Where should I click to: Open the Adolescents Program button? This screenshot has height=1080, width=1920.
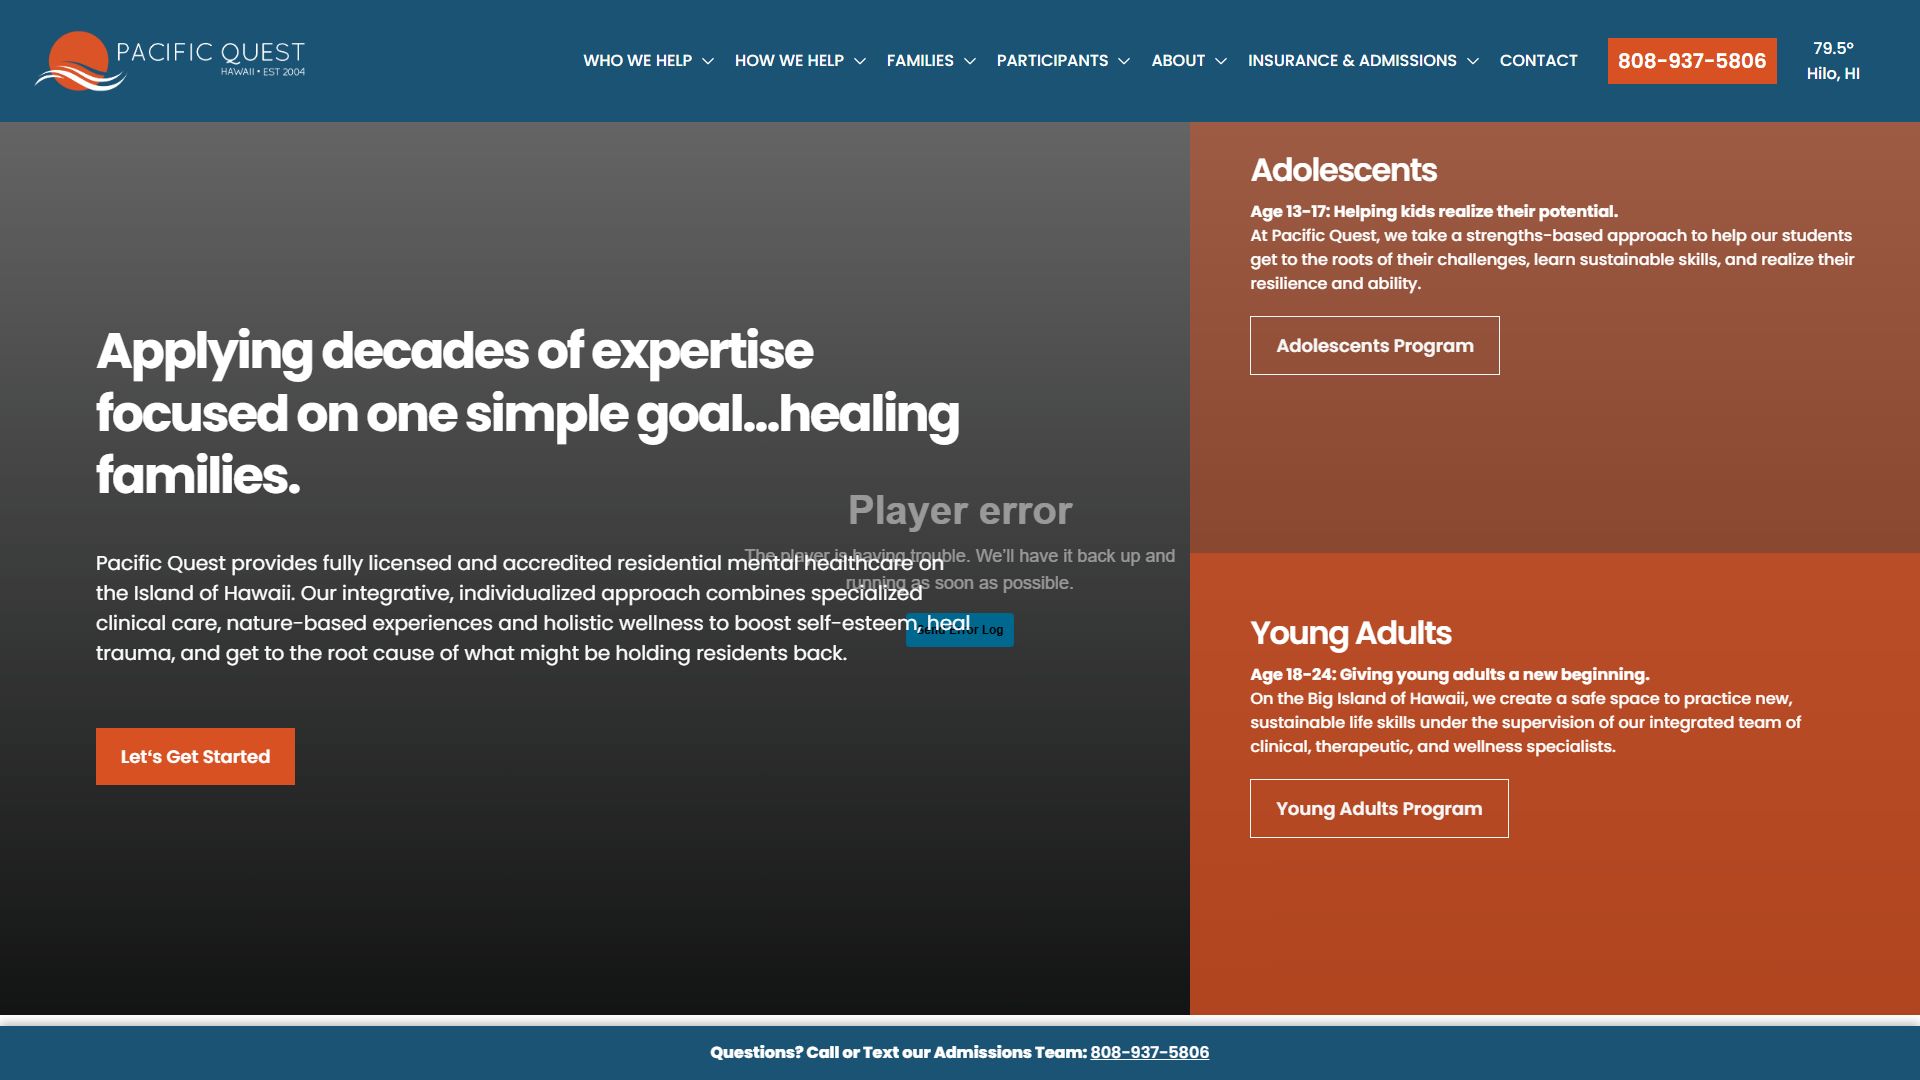tap(1375, 346)
